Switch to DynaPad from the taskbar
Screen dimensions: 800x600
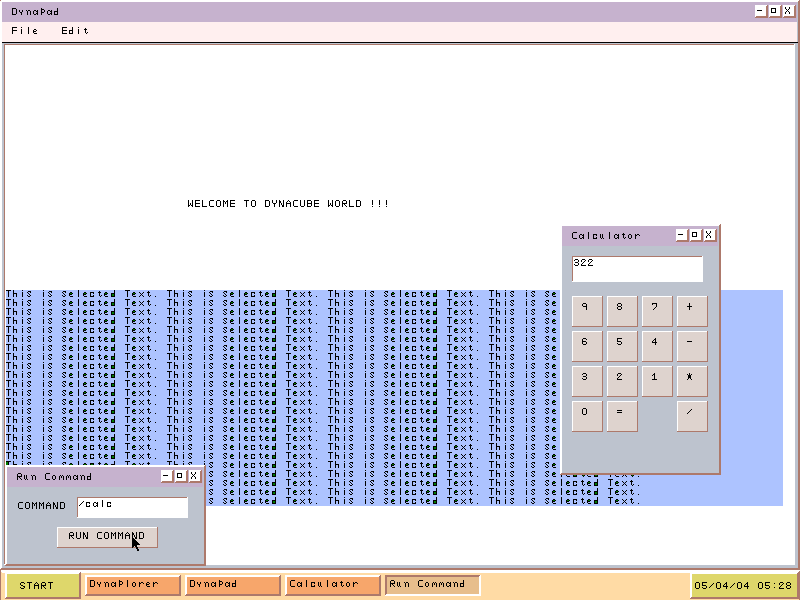(x=233, y=585)
